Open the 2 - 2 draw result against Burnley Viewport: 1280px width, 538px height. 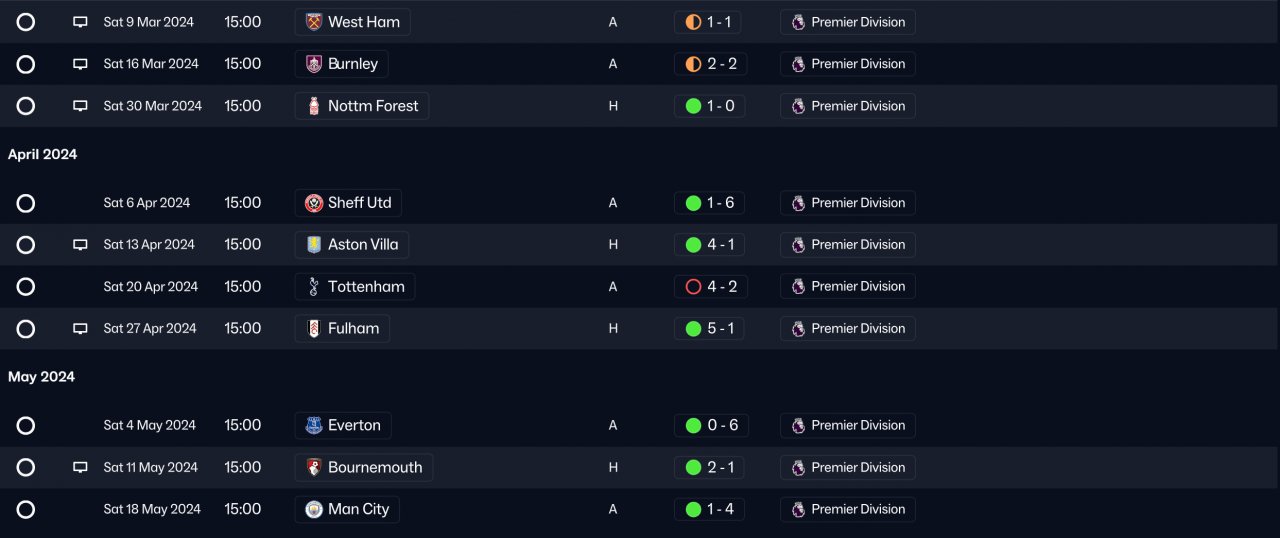tap(711, 64)
